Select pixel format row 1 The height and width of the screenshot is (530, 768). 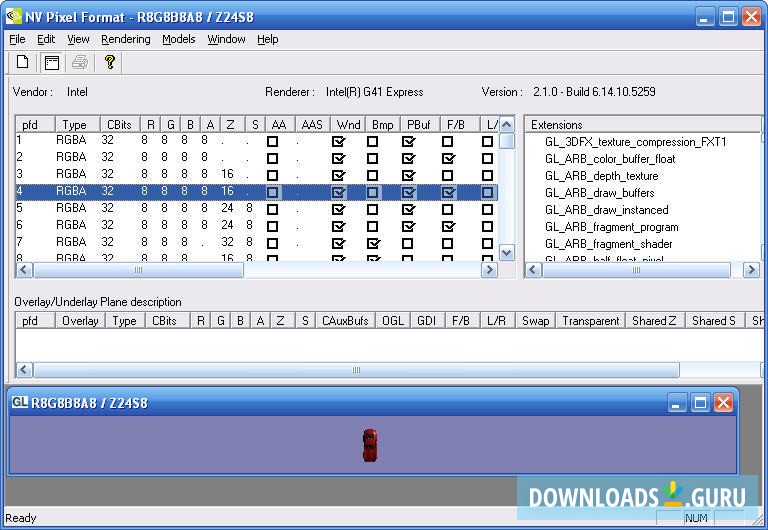point(257,141)
